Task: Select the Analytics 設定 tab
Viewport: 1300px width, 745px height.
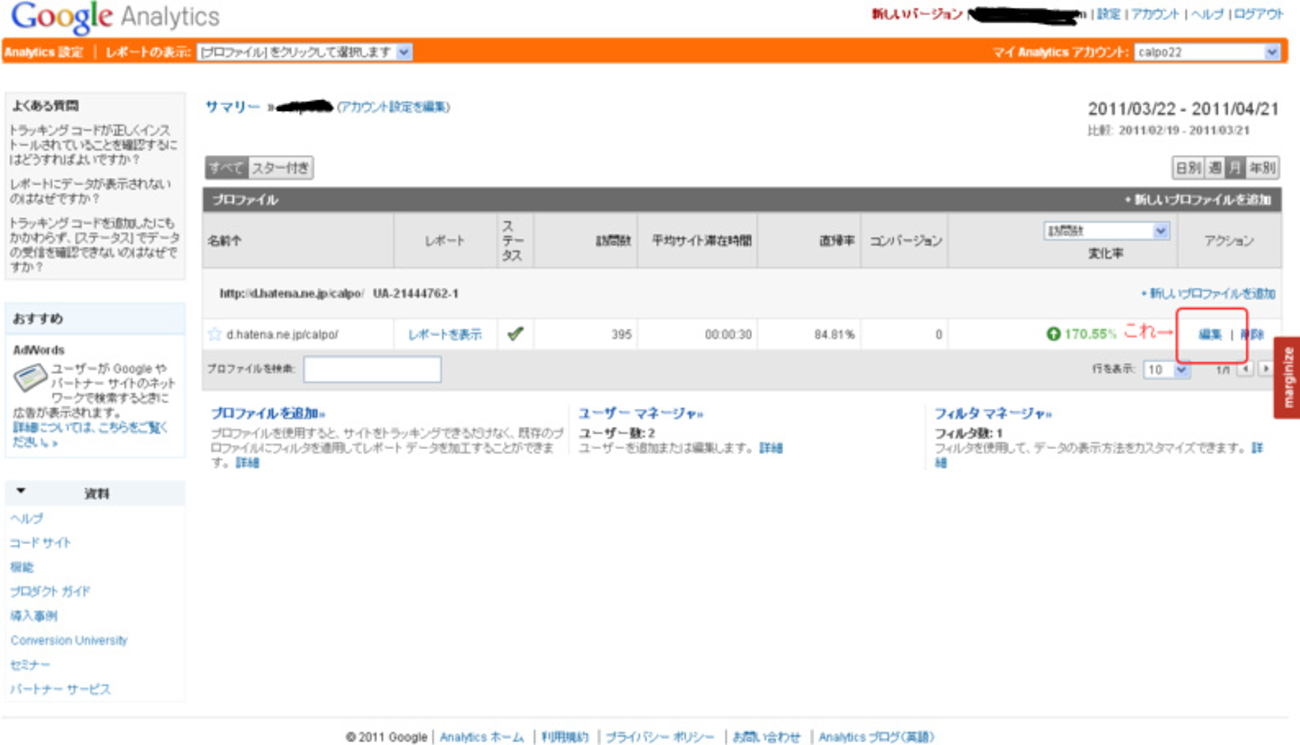Action: 44,52
